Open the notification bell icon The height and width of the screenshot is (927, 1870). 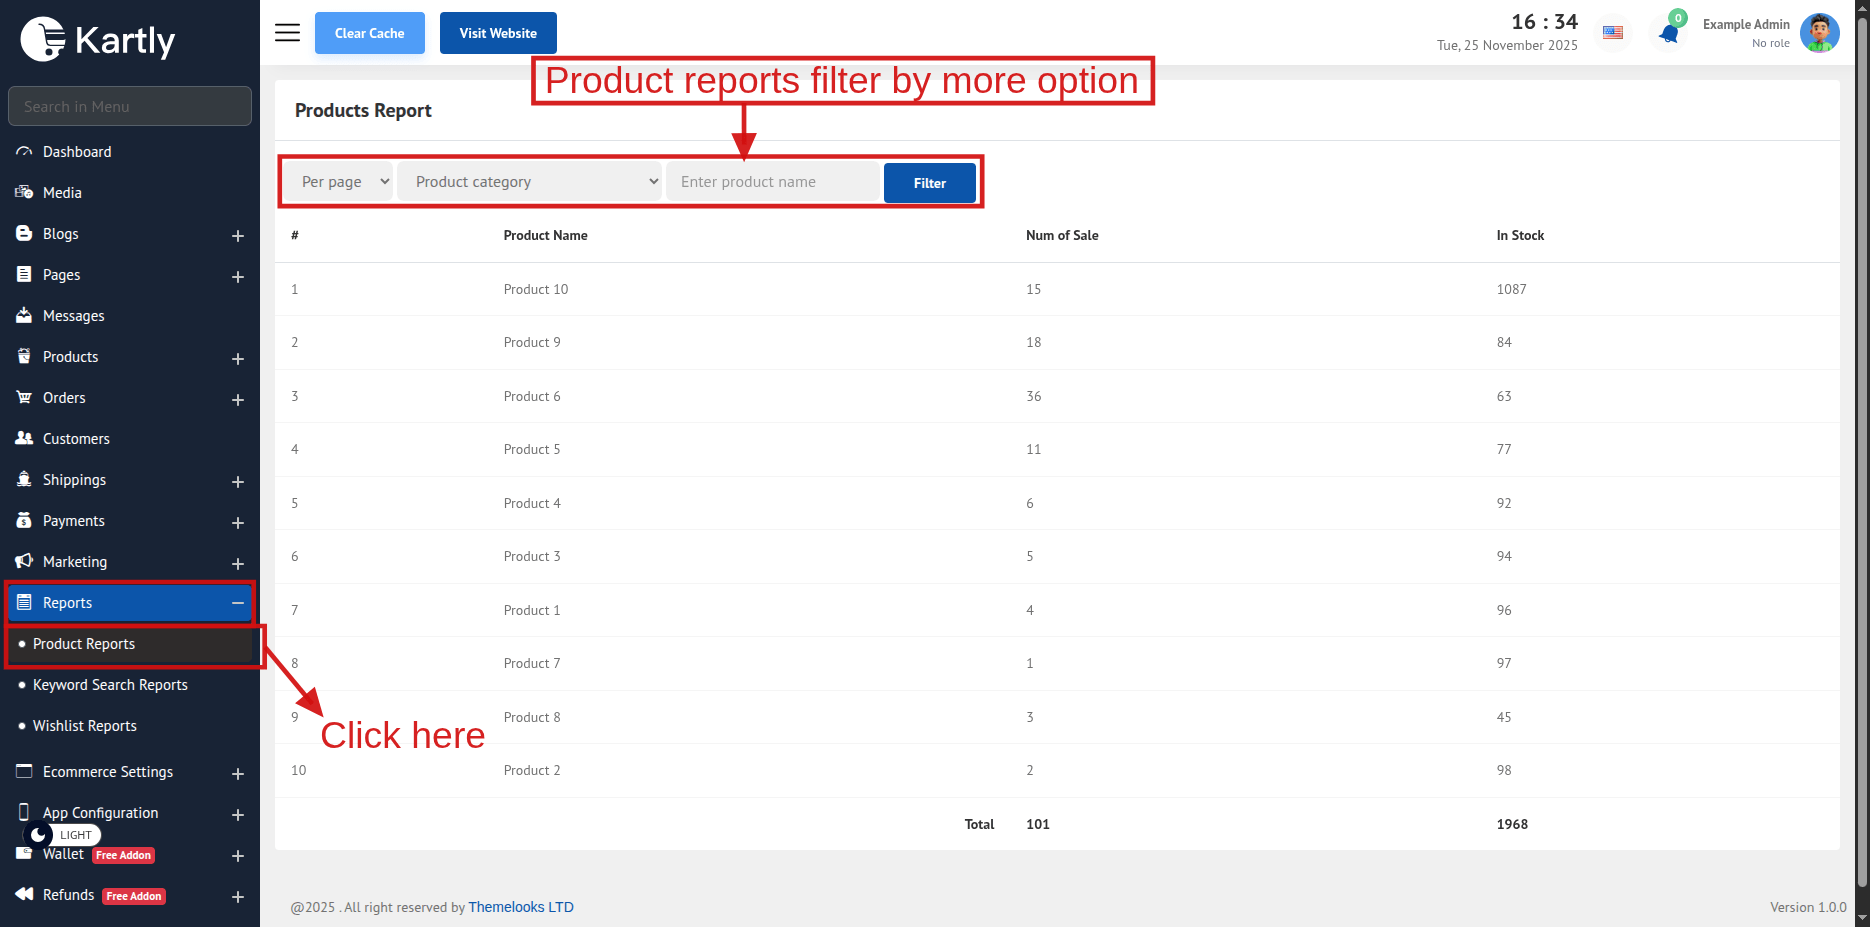[x=1668, y=33]
